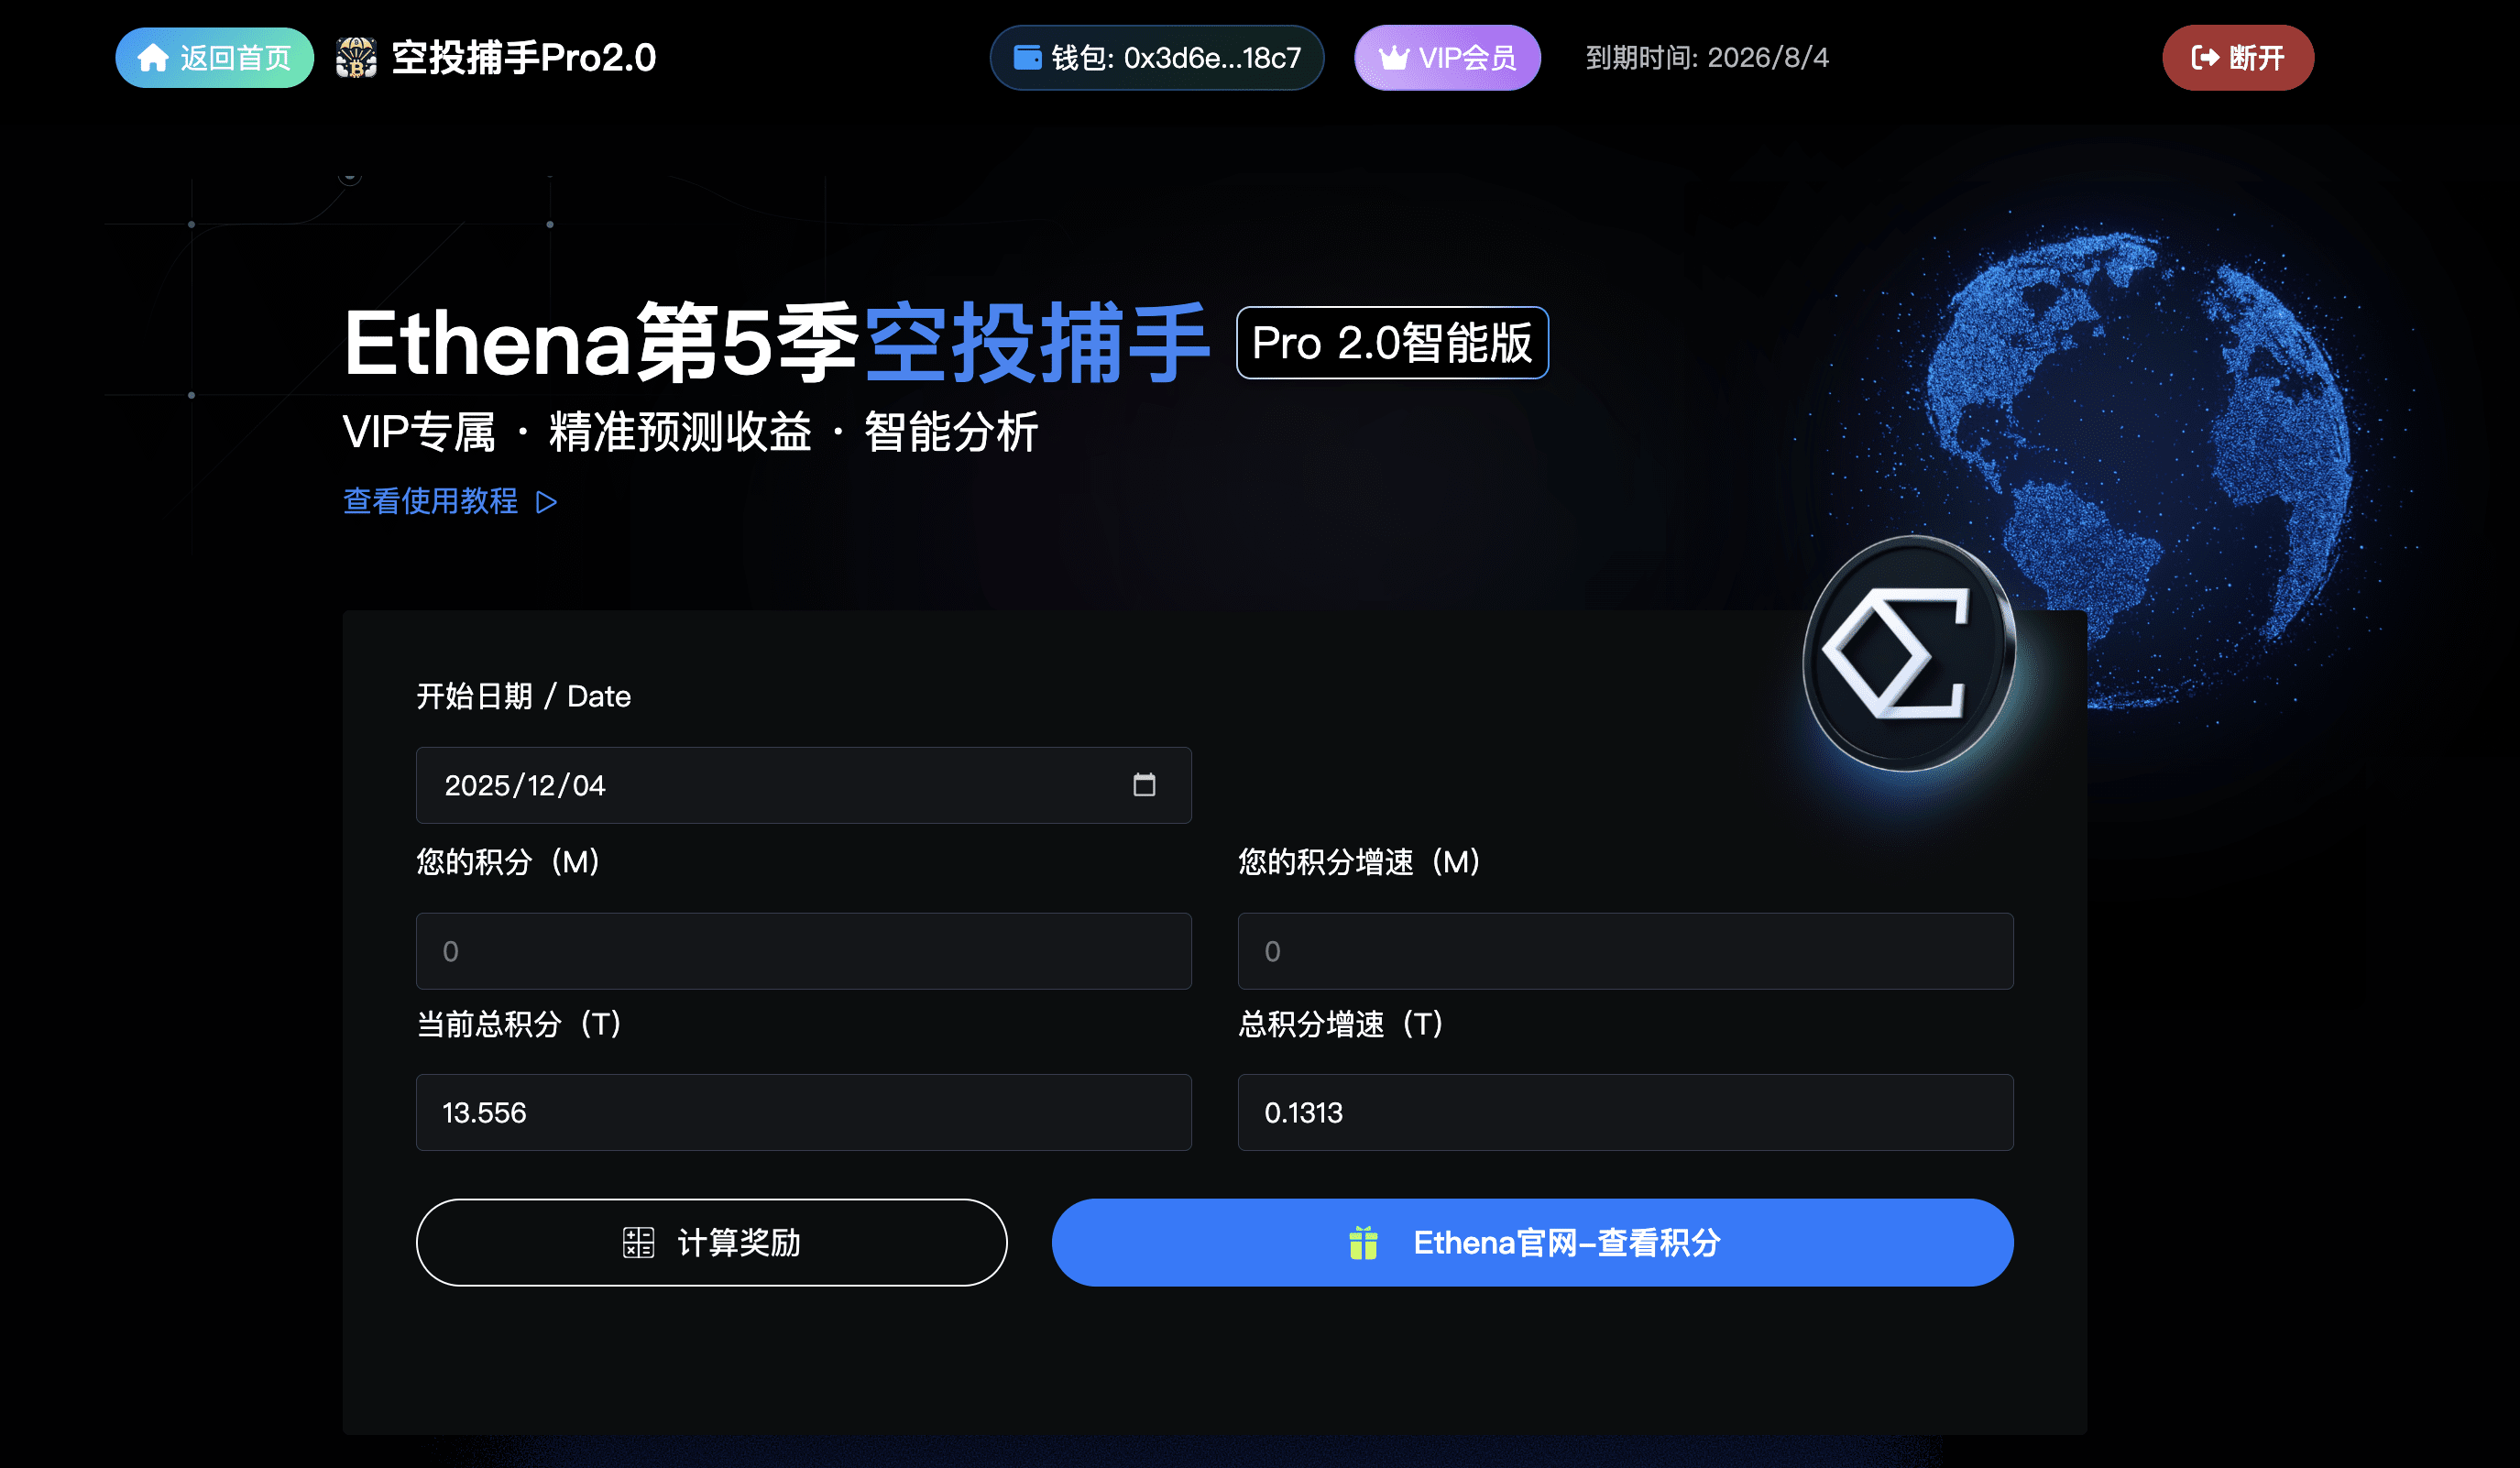
Task: Open Ethena官网-查看积分 blue button
Action: click(1532, 1242)
